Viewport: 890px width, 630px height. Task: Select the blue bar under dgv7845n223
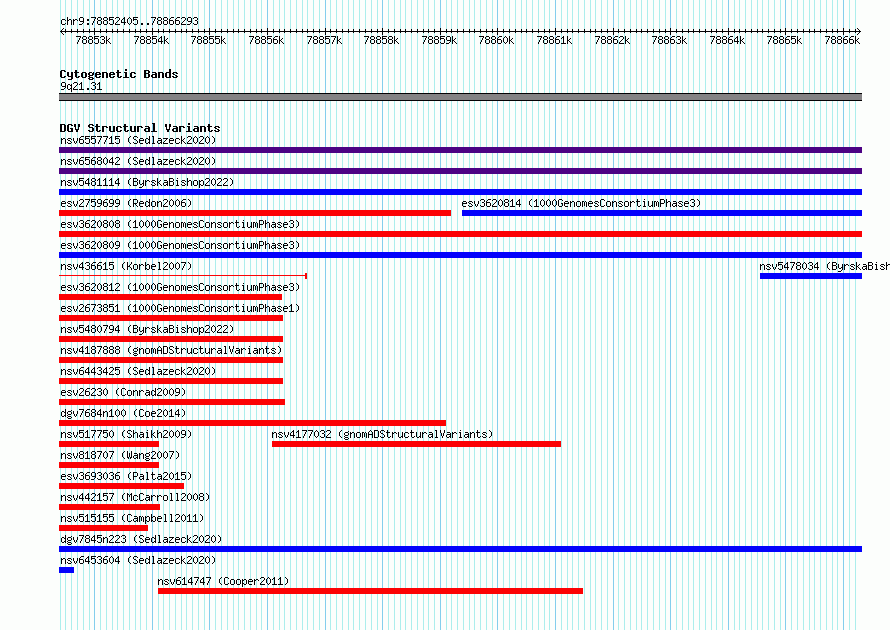point(460,549)
